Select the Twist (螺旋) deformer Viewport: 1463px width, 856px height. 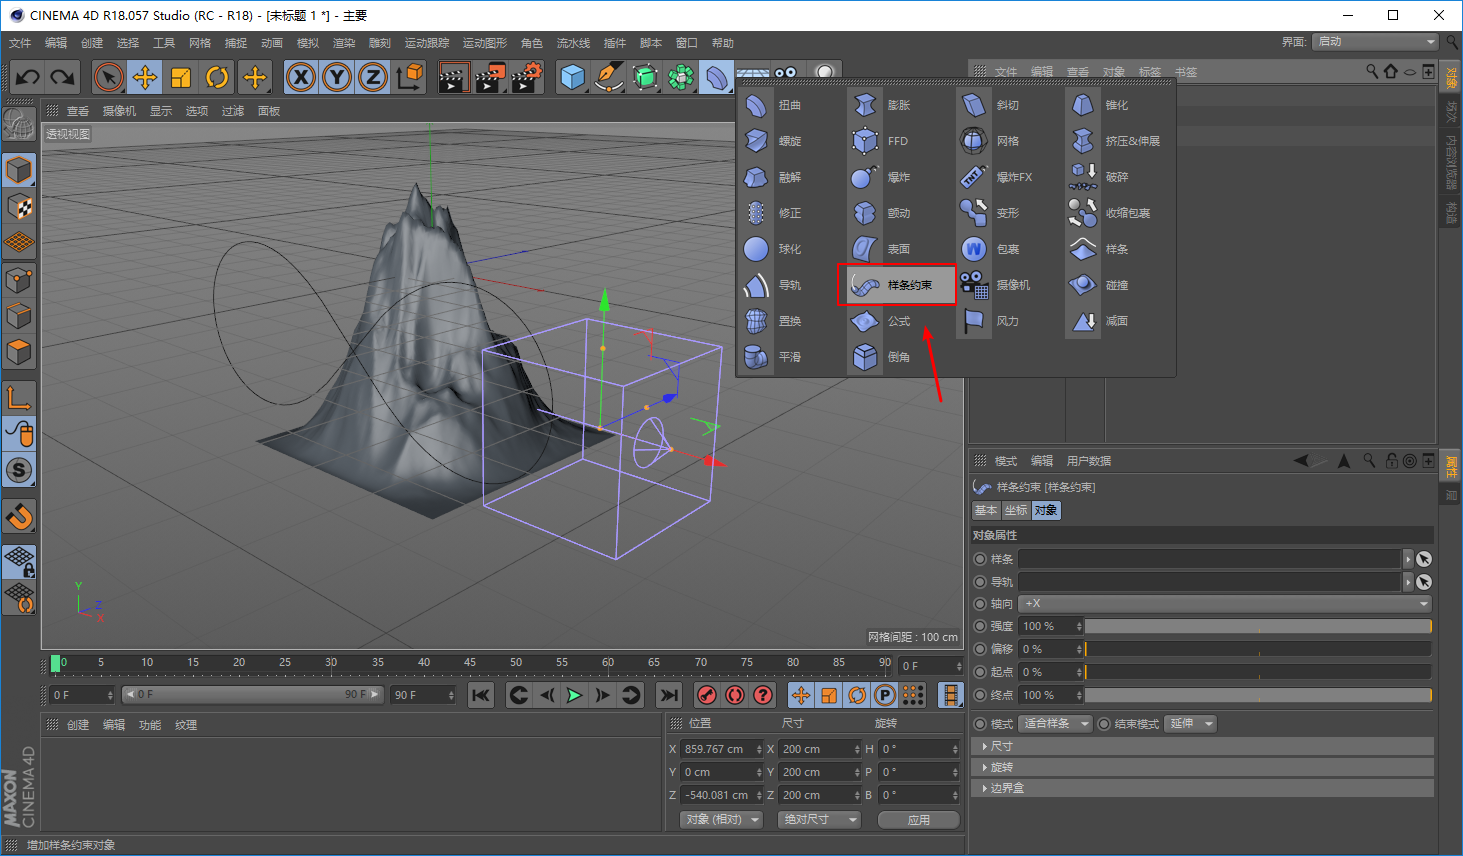click(775, 141)
